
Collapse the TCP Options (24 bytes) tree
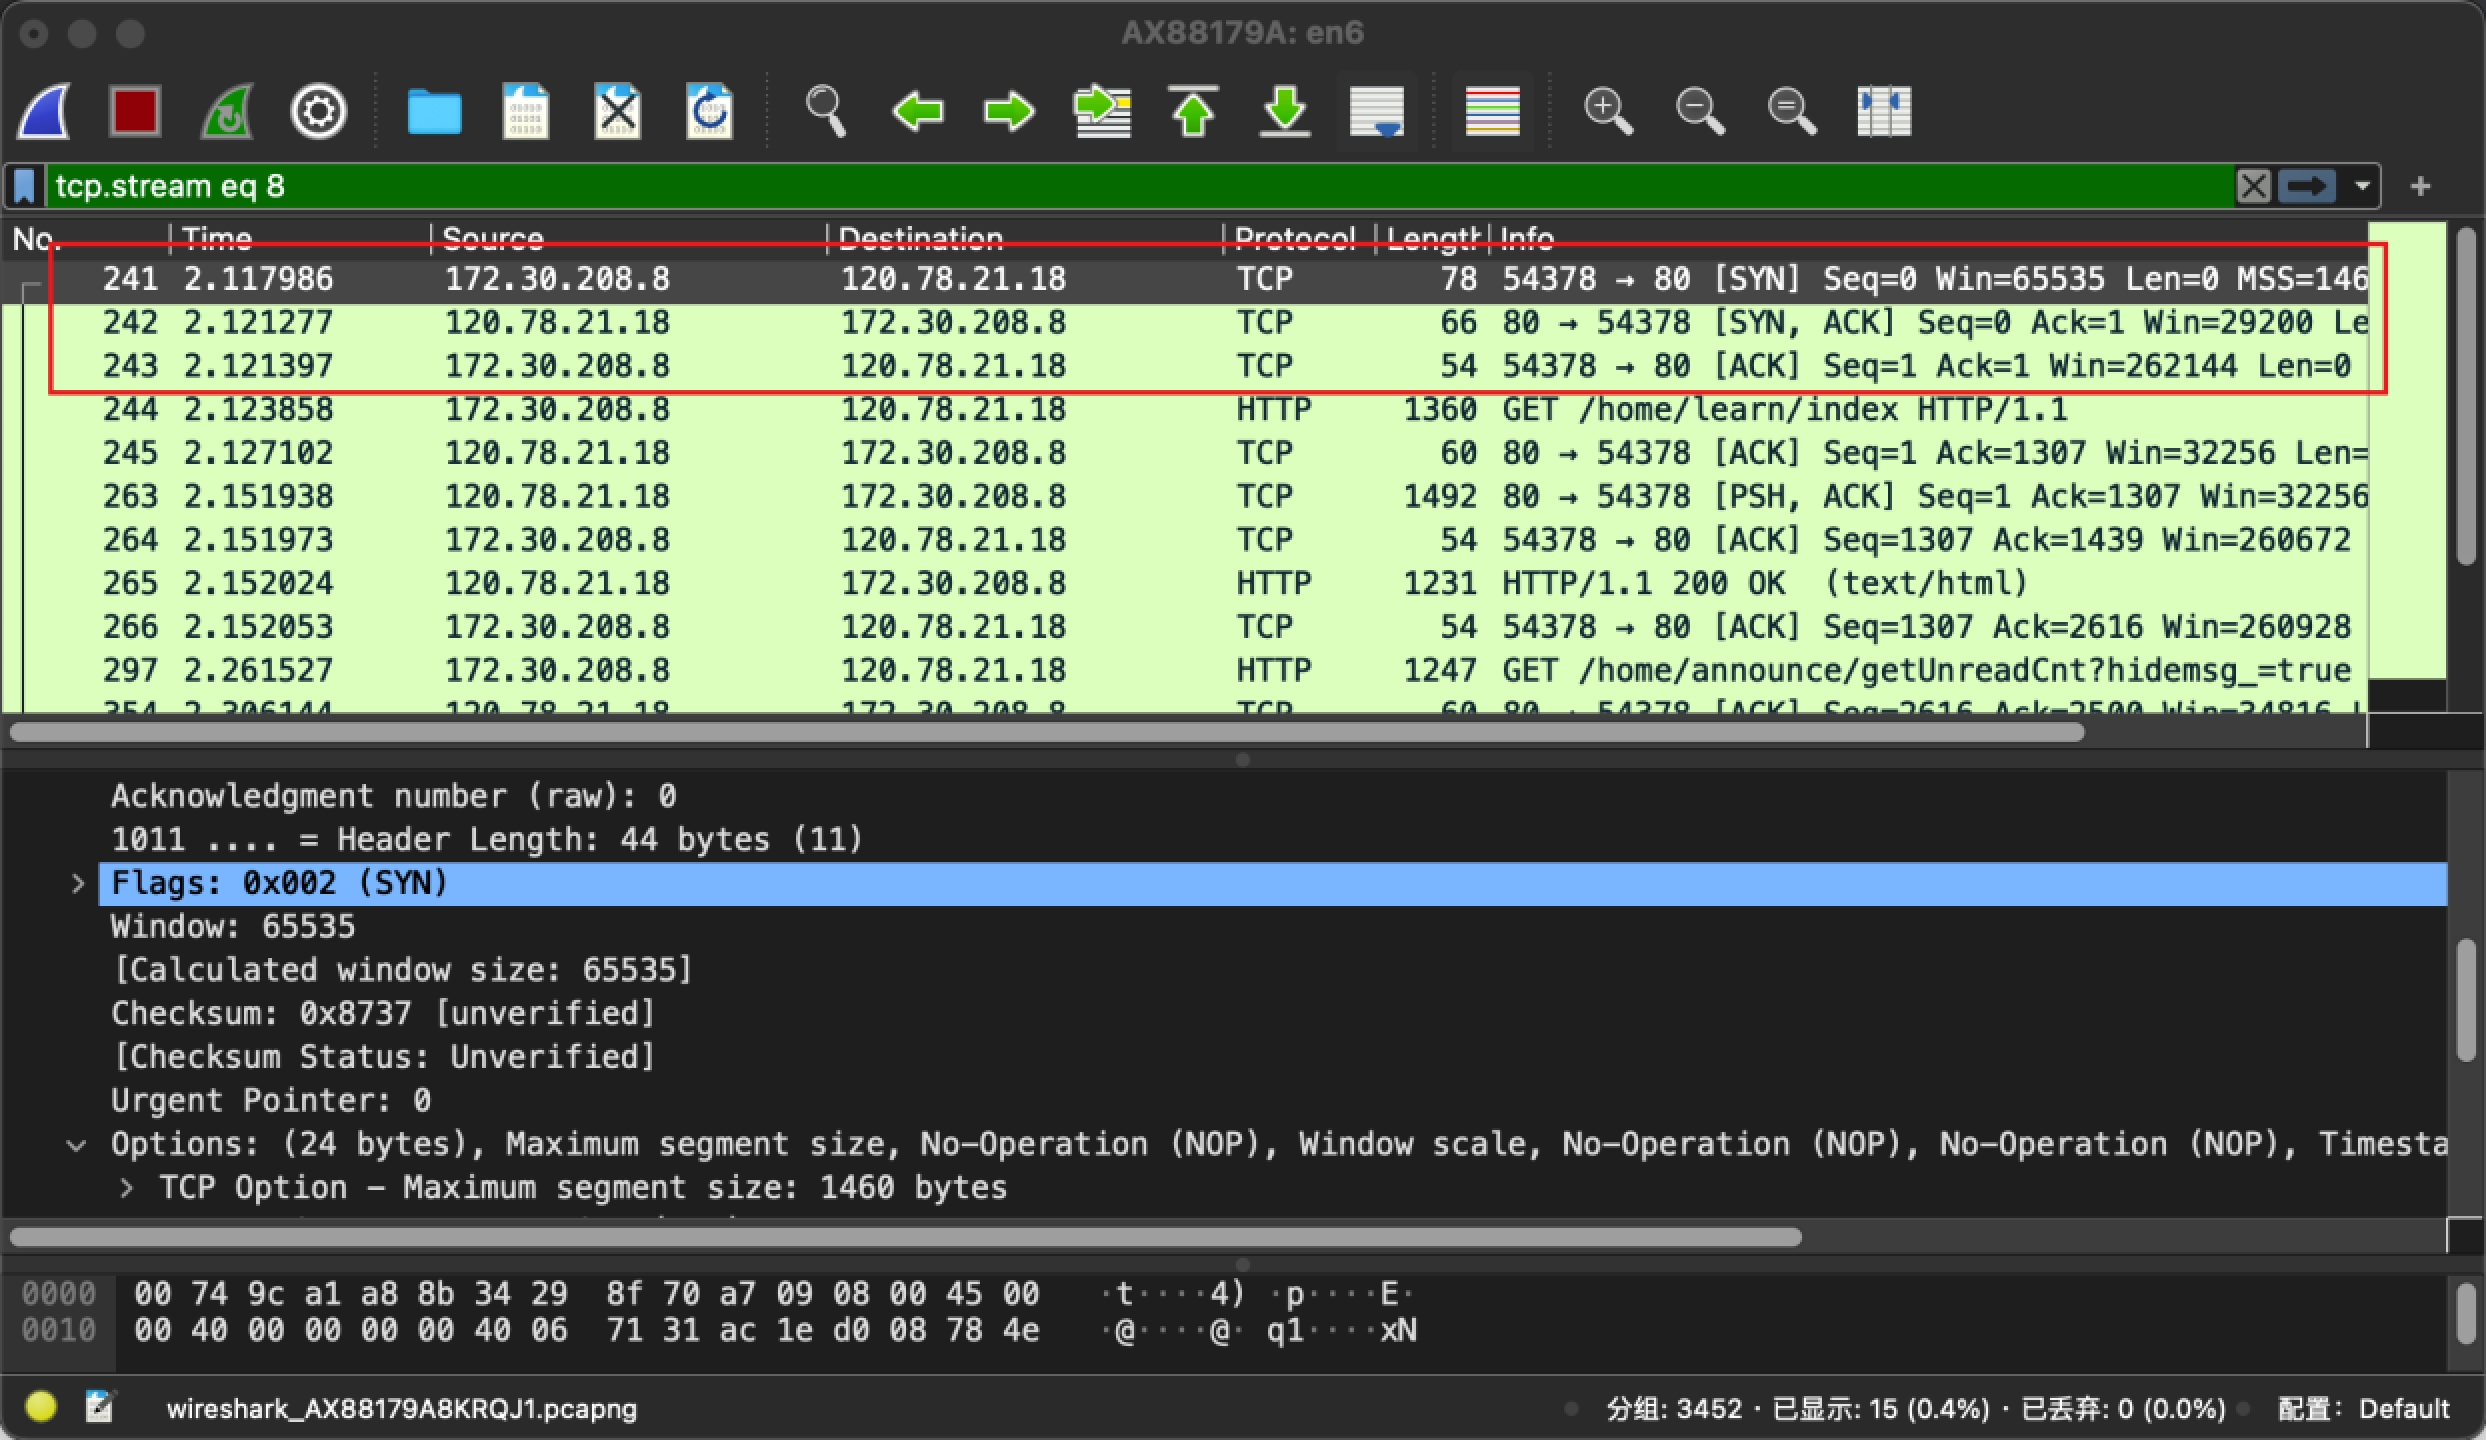pyautogui.click(x=76, y=1145)
